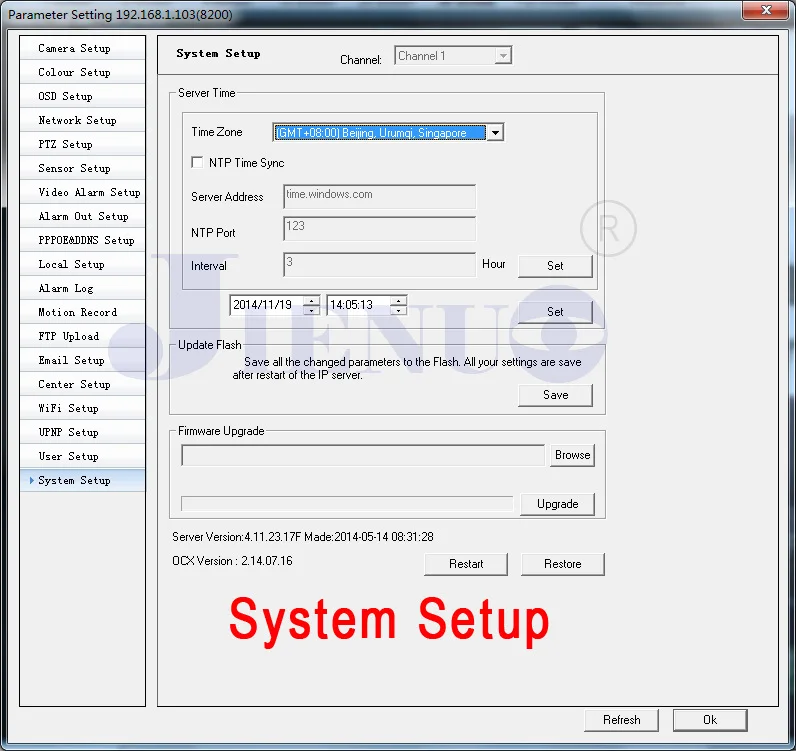This screenshot has width=796, height=751.
Task: Confirm with the Ok button
Action: click(x=710, y=720)
